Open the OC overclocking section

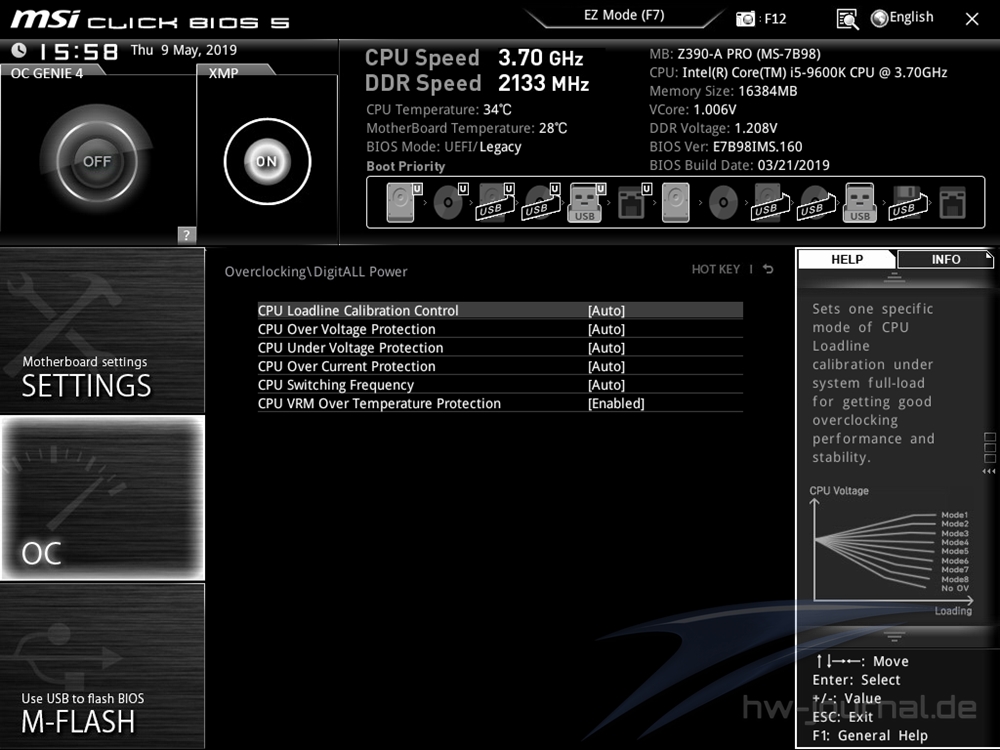point(103,497)
